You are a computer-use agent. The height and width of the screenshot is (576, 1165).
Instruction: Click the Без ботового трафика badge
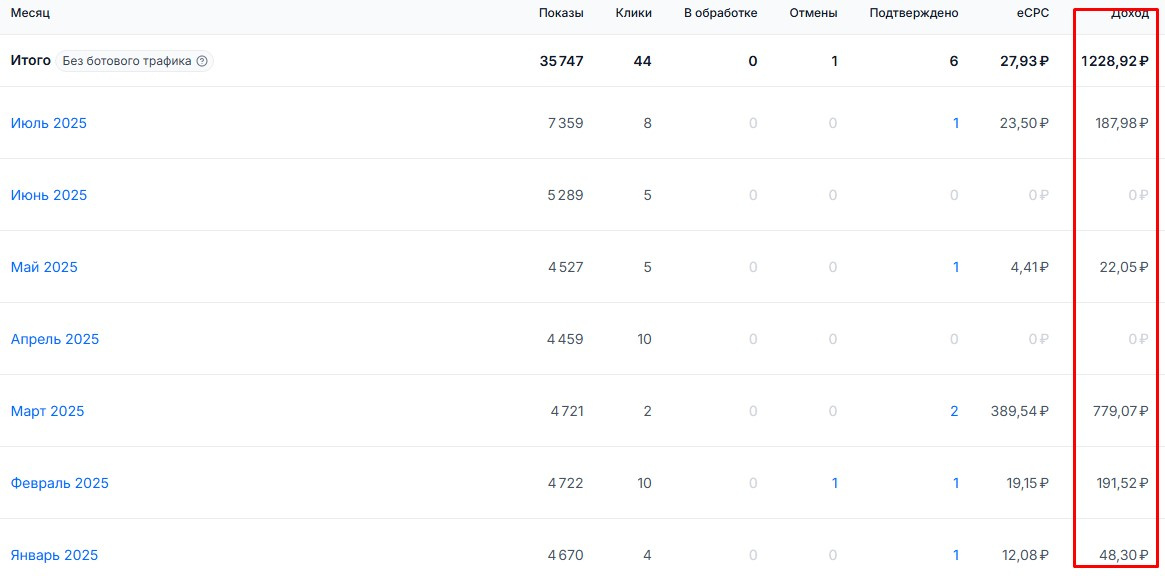click(x=126, y=61)
